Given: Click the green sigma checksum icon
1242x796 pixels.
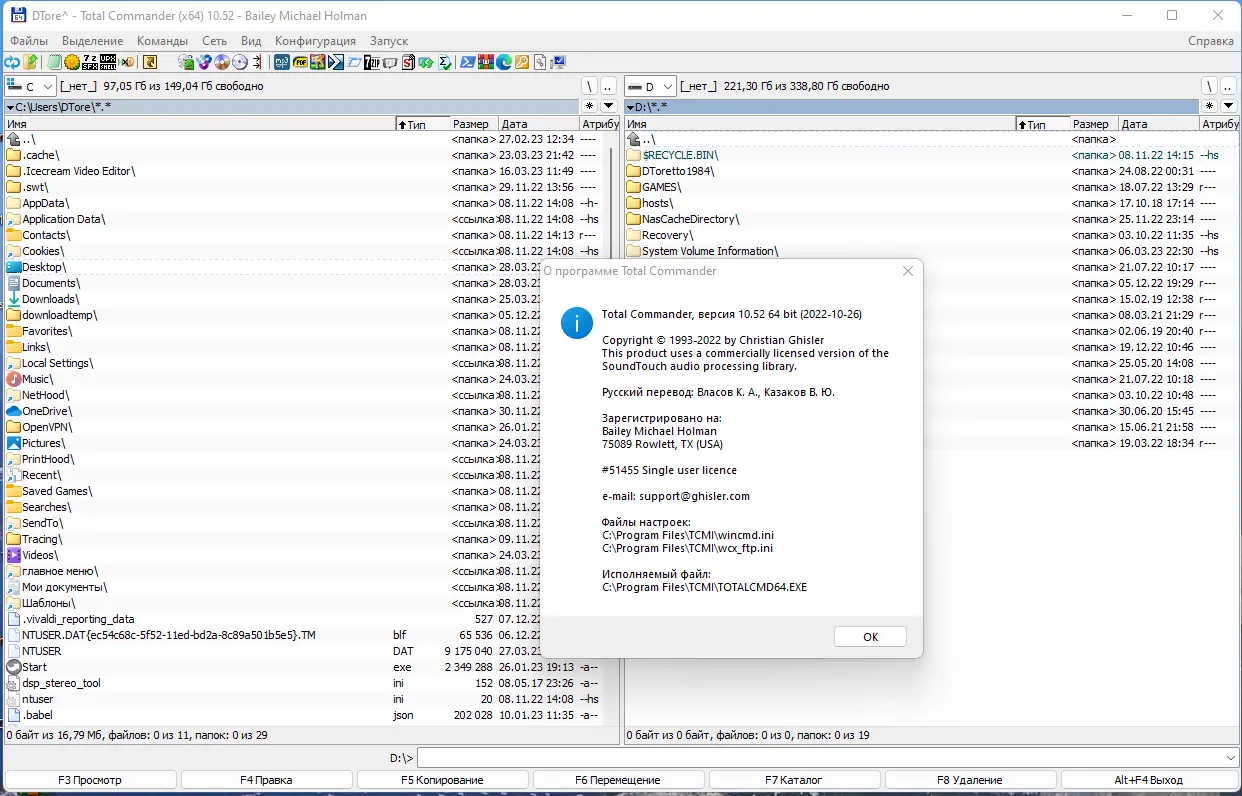Looking at the screenshot, I should click(x=445, y=62).
